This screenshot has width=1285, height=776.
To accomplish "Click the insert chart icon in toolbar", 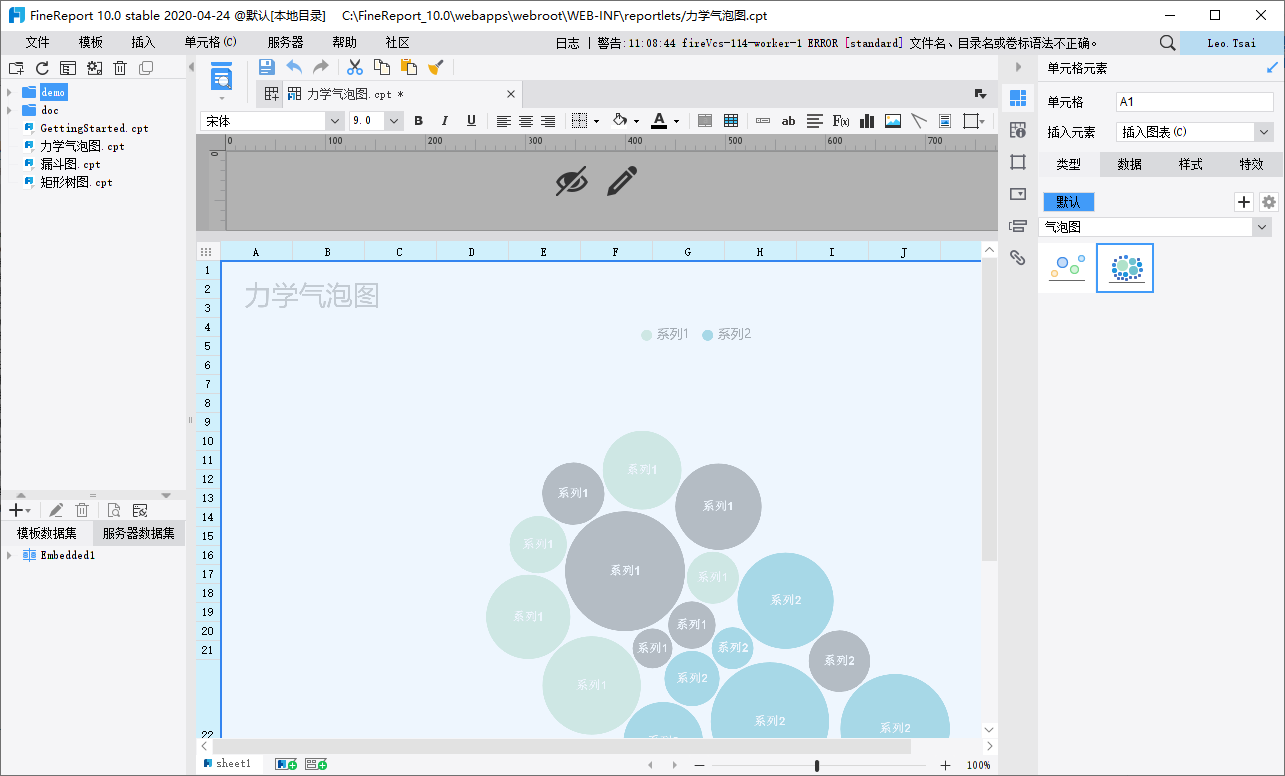I will (x=867, y=121).
